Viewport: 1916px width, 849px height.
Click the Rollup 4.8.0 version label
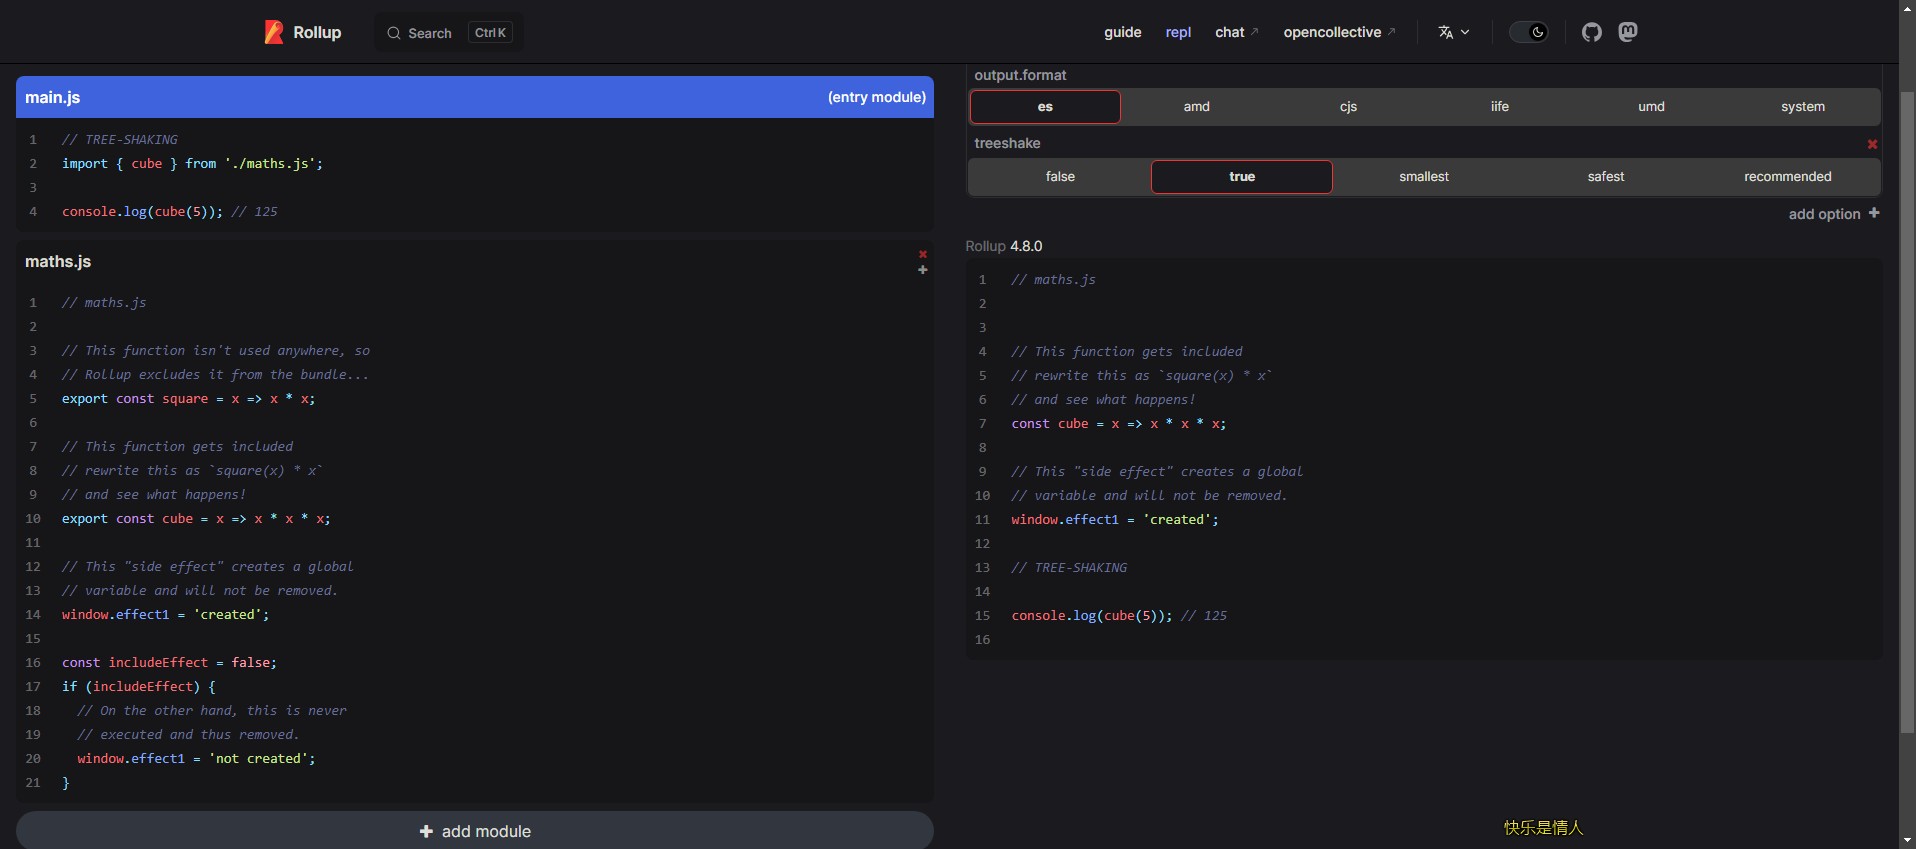click(1004, 246)
